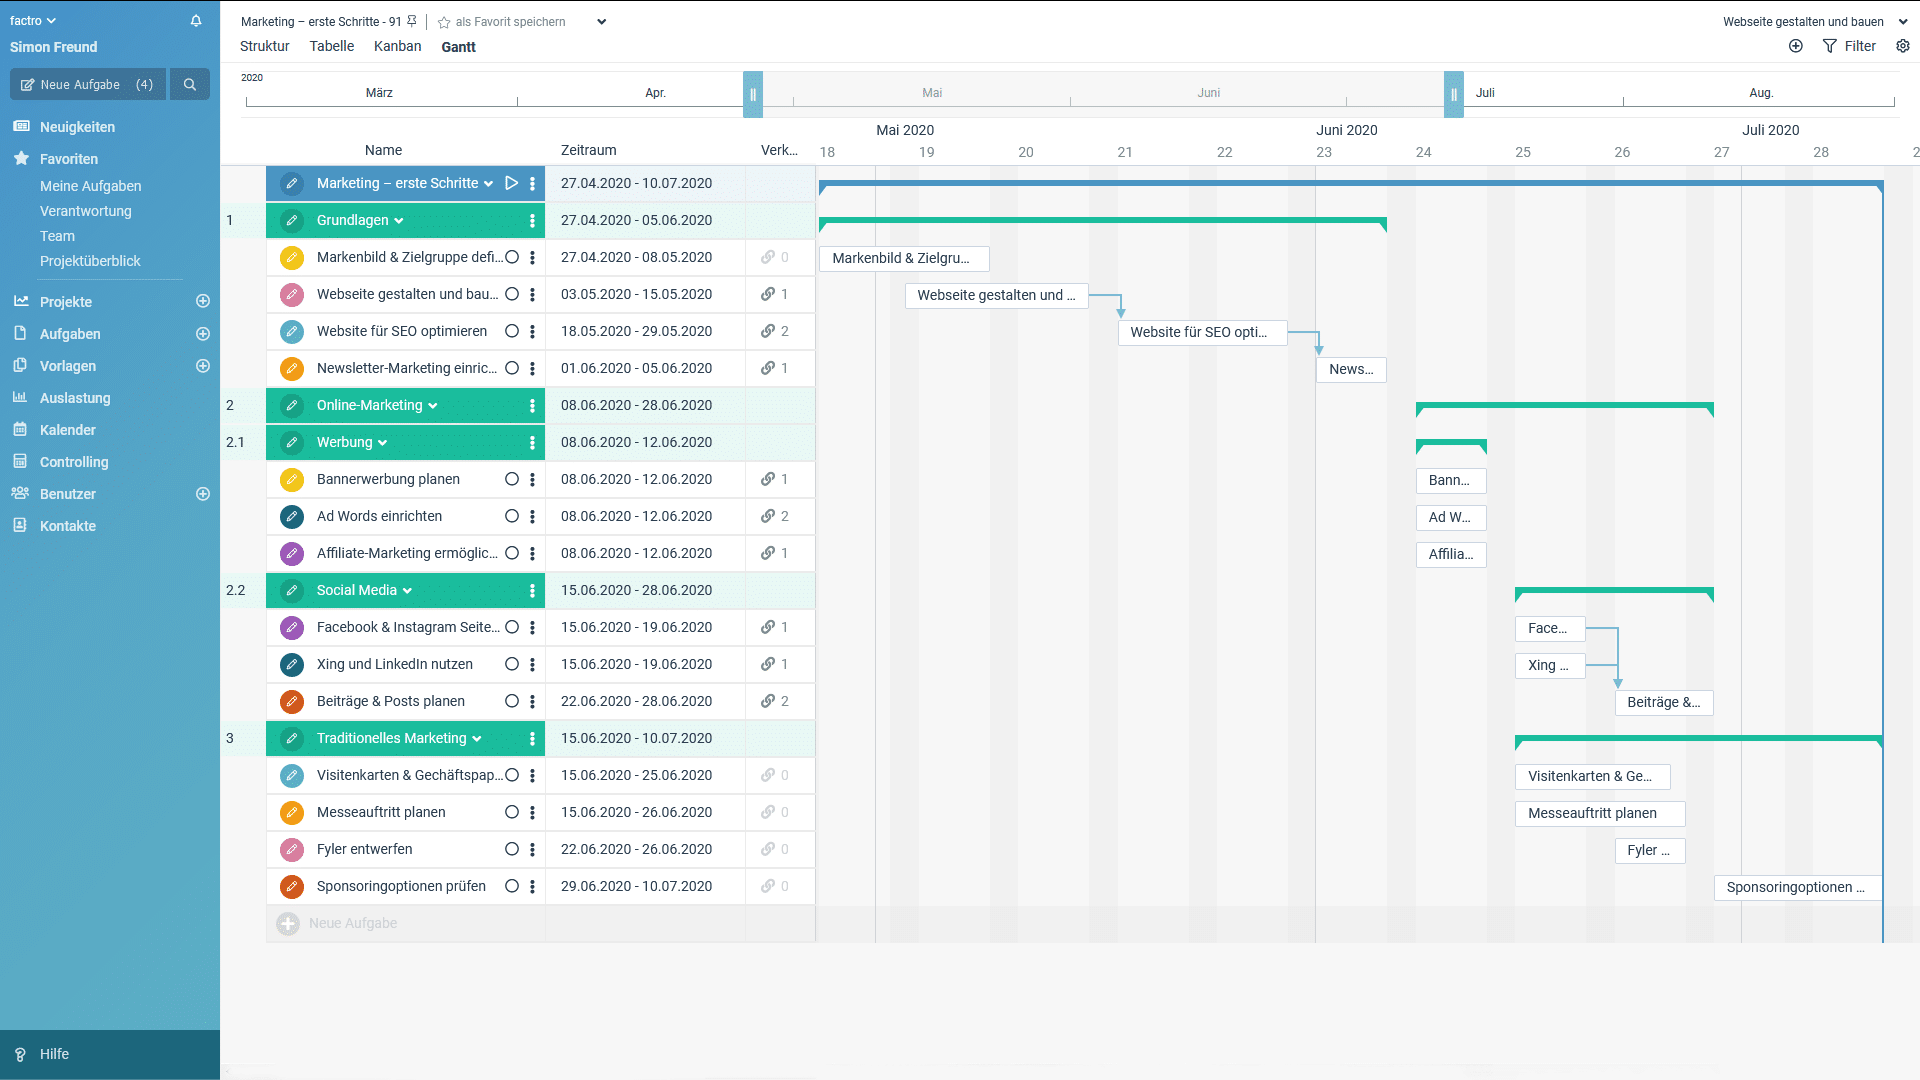Select the Gantt view tab
1920x1080 pixels.
(x=458, y=47)
